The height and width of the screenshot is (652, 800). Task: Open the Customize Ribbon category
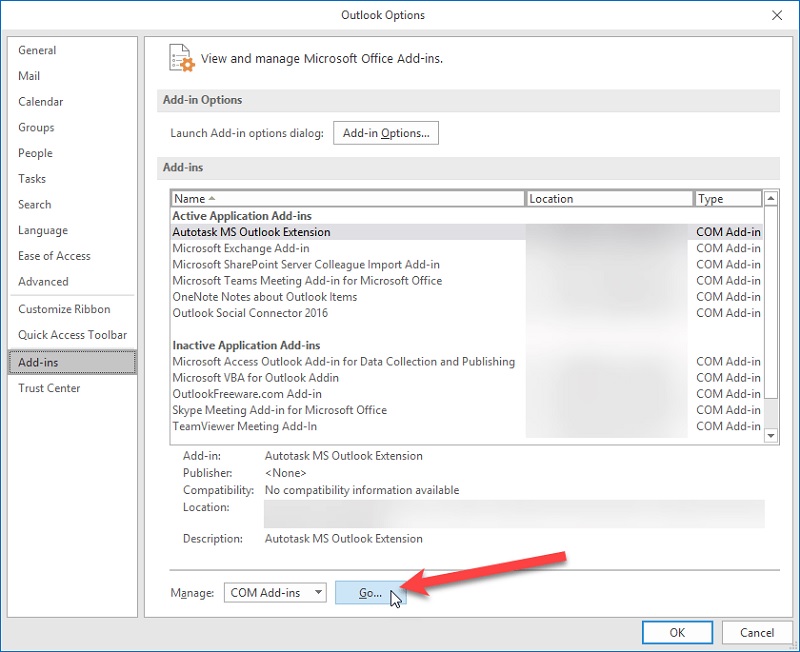[x=65, y=309]
